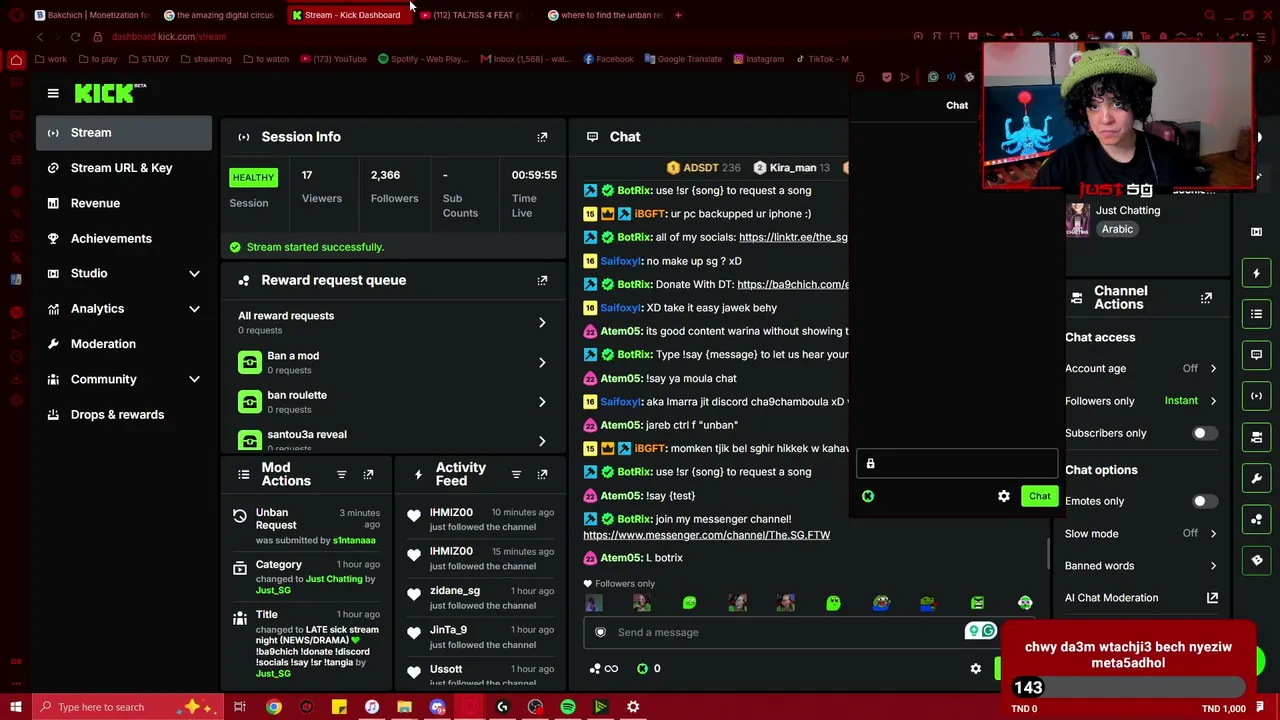Click the Windows Start button
Screen dimensions: 1280x720
pyautogui.click(x=16, y=707)
